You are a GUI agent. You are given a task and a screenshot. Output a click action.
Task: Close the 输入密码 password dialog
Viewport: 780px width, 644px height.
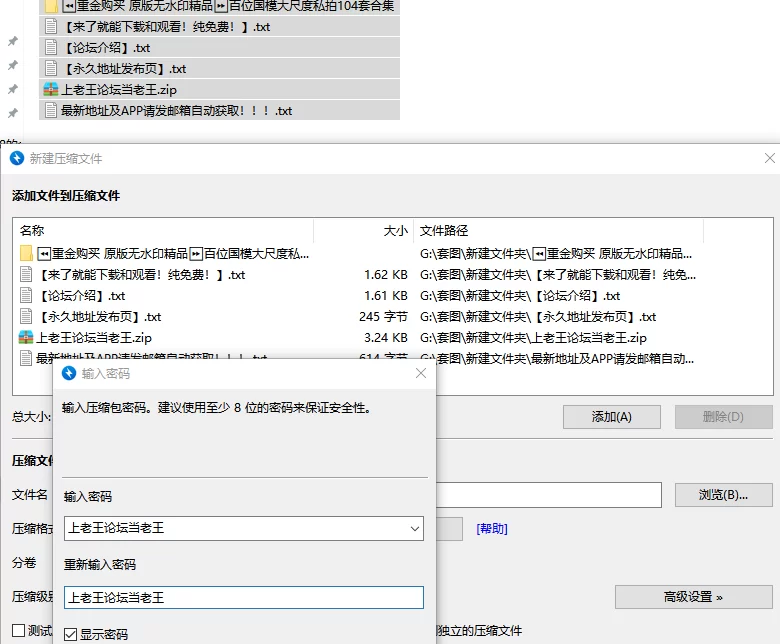[421, 373]
